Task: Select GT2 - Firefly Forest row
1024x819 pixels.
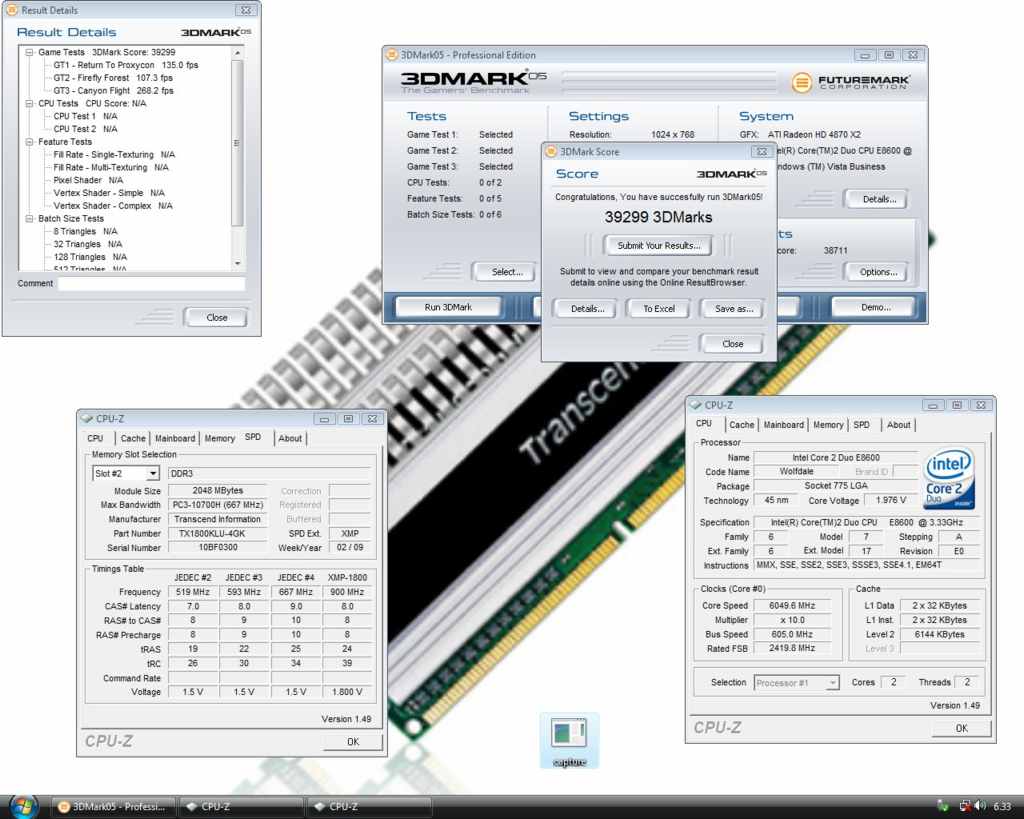Action: pos(113,78)
